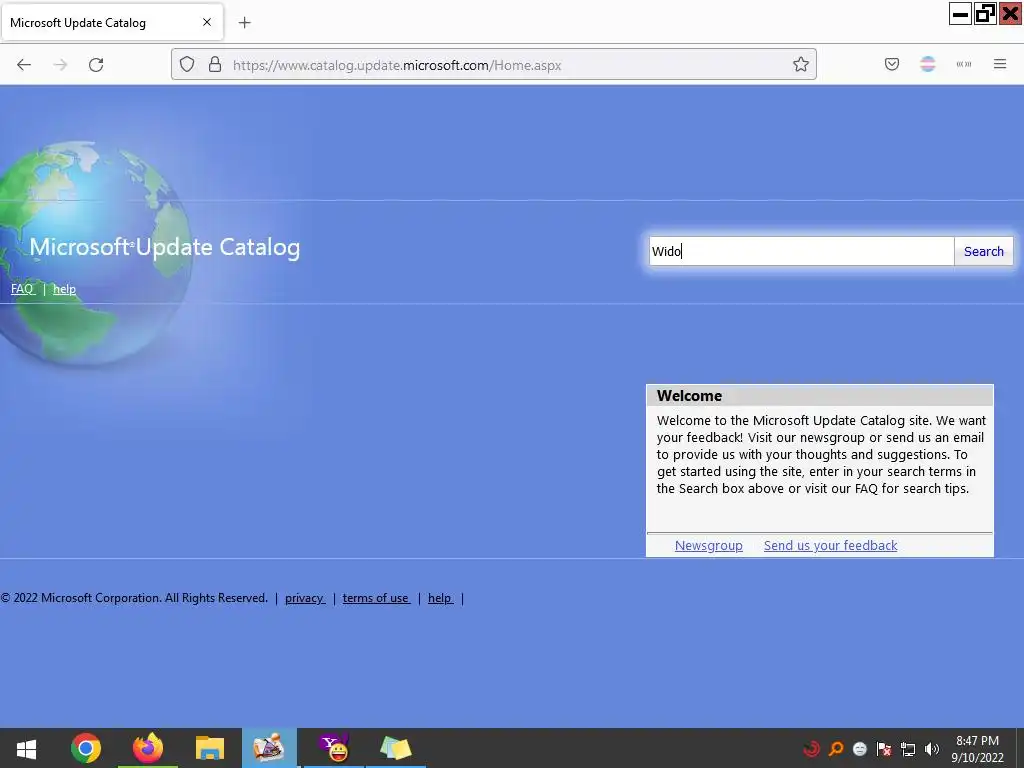The width and height of the screenshot is (1024, 768).
Task: Open the clock showing 8:47 PM
Action: coord(978,749)
